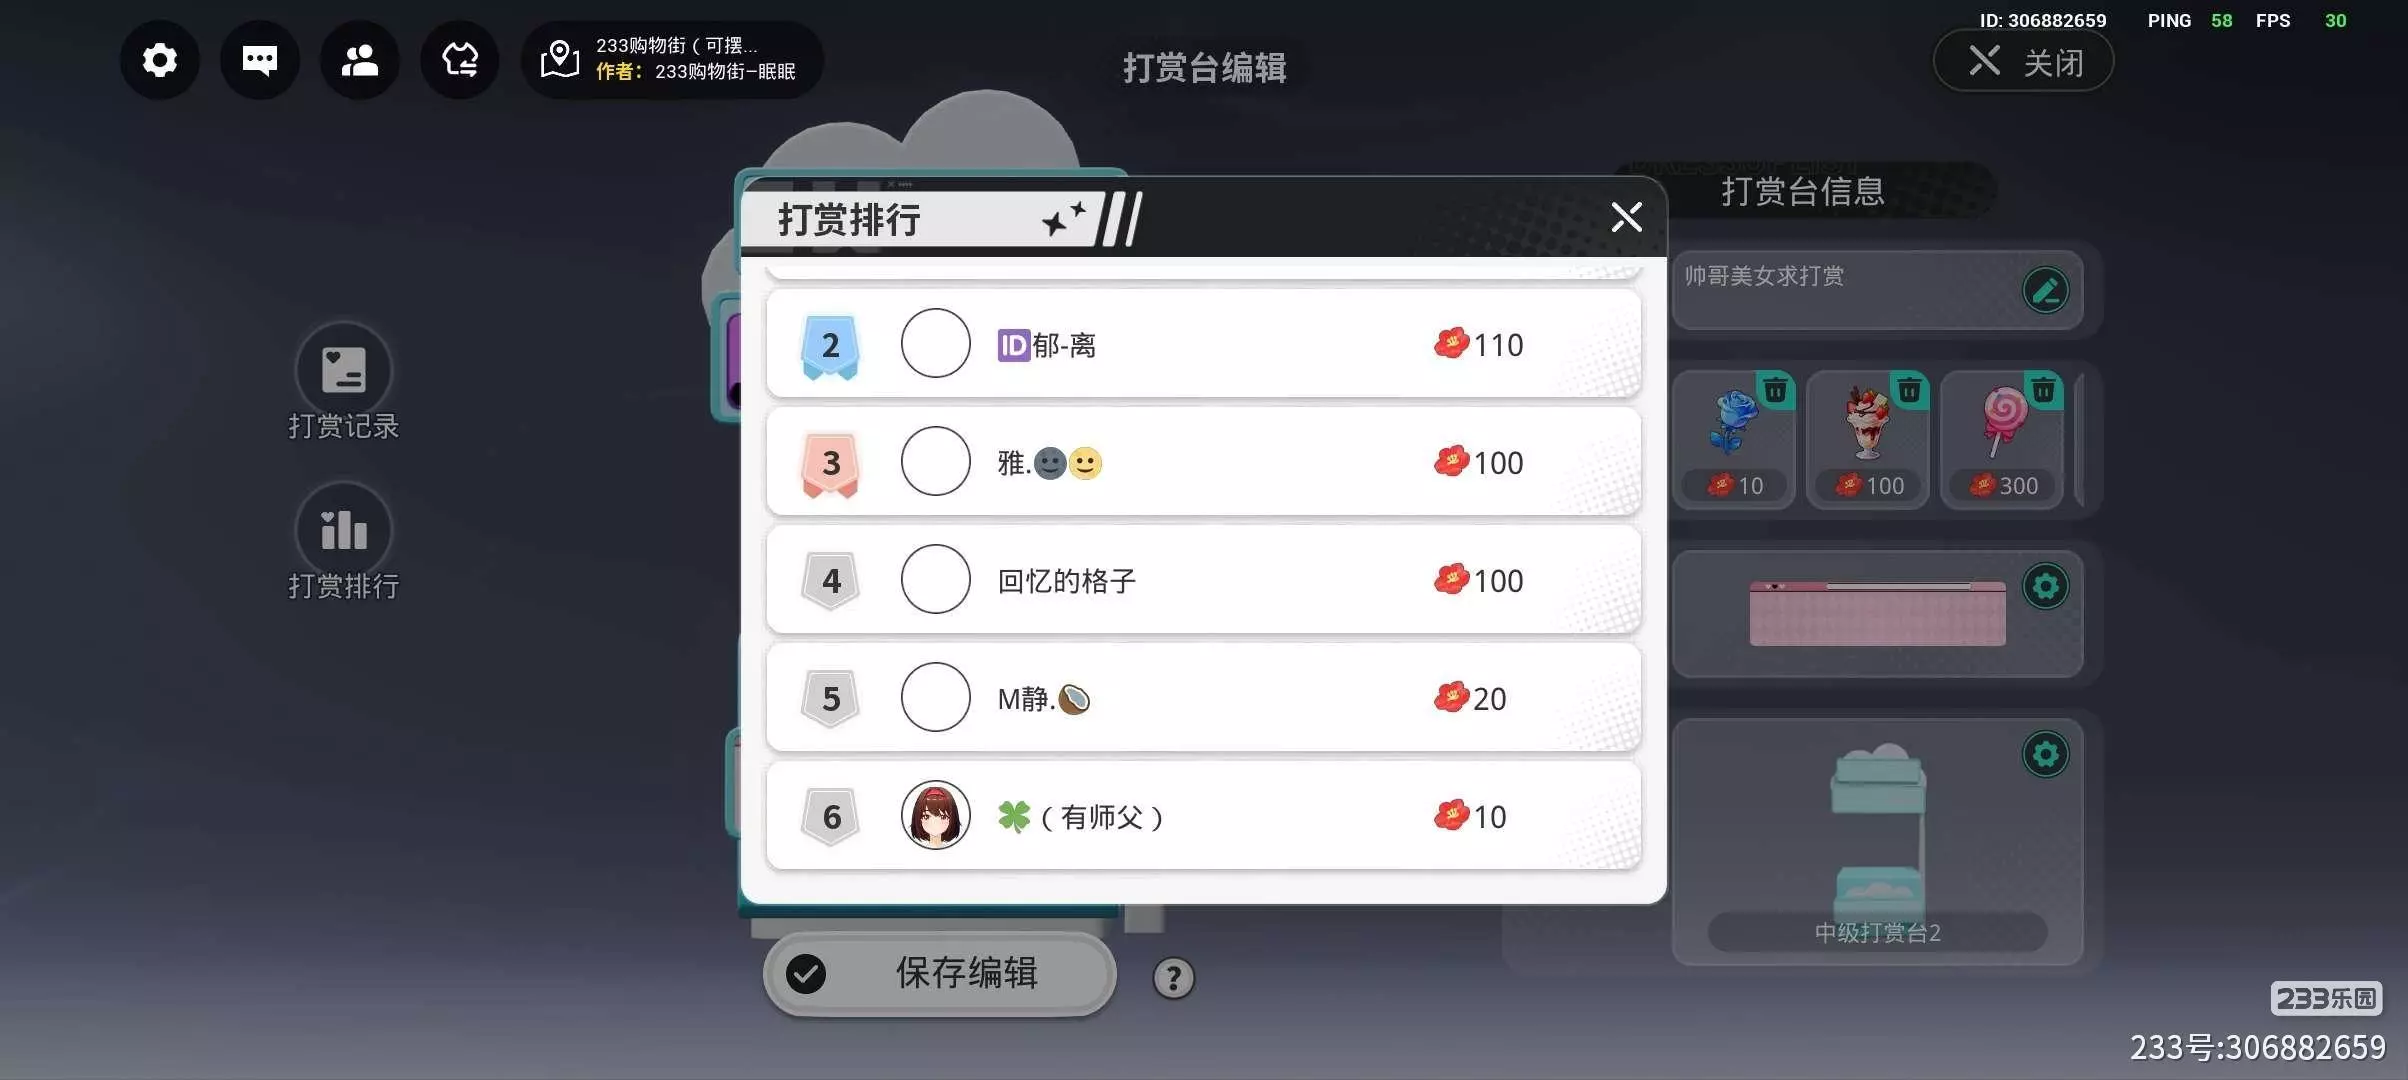Delete the sundae 100 gift
Screen dimensions: 2408x1080
[x=1909, y=390]
